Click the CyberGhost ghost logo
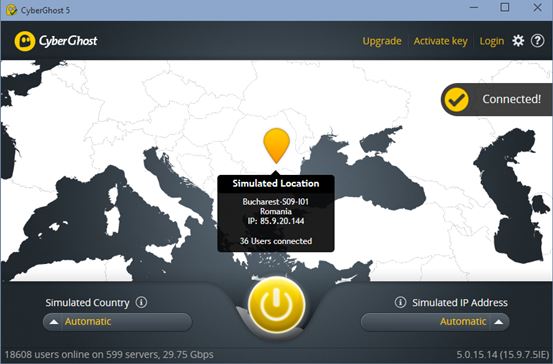The width and height of the screenshot is (553, 364). [25, 41]
